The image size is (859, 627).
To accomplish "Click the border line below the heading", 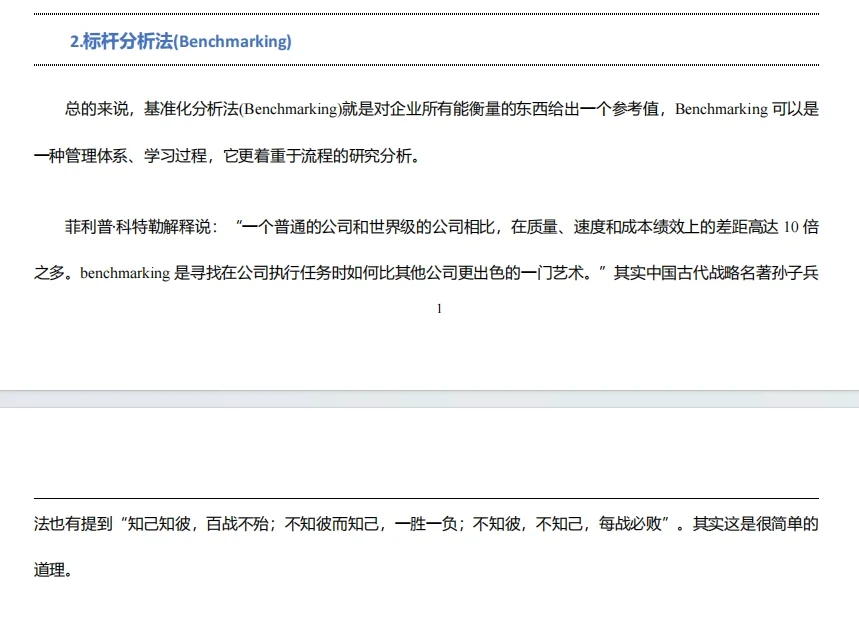I will click(x=430, y=64).
